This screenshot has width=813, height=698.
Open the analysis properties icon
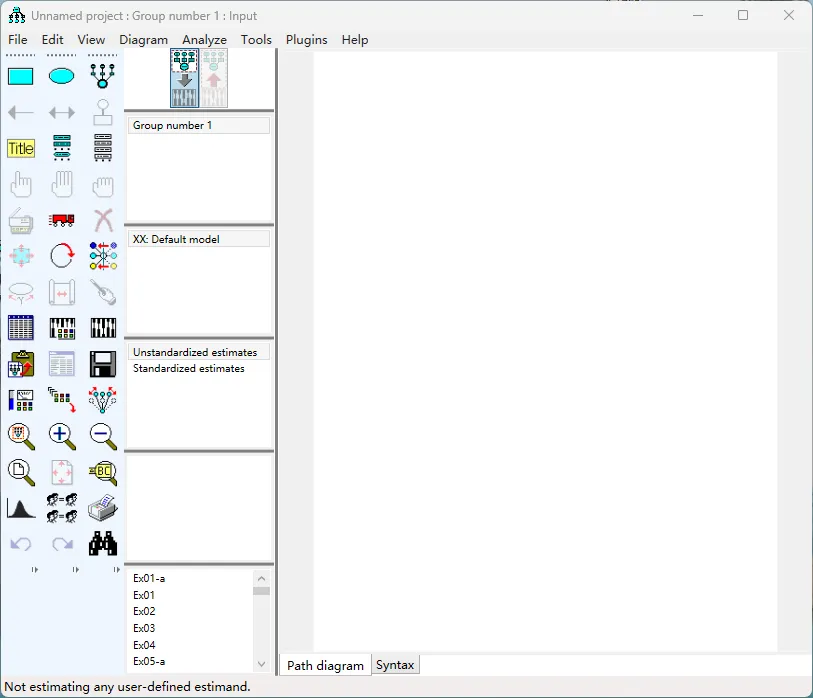point(62,328)
